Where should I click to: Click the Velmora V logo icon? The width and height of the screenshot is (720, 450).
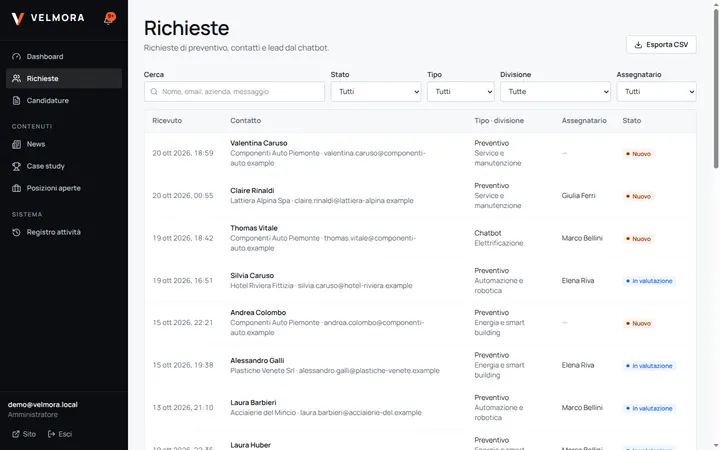[x=17, y=18]
